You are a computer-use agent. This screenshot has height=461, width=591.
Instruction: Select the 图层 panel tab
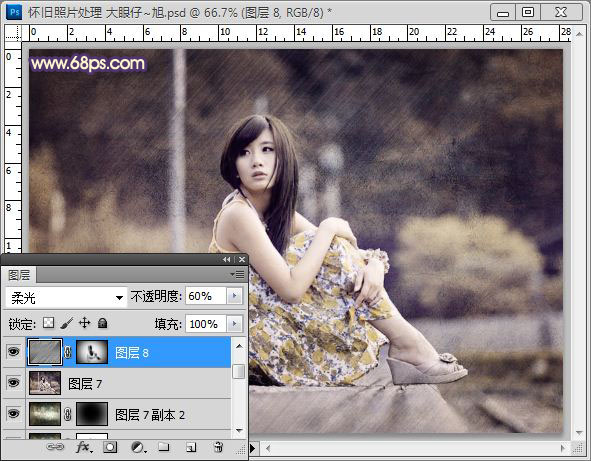pyautogui.click(x=19, y=275)
